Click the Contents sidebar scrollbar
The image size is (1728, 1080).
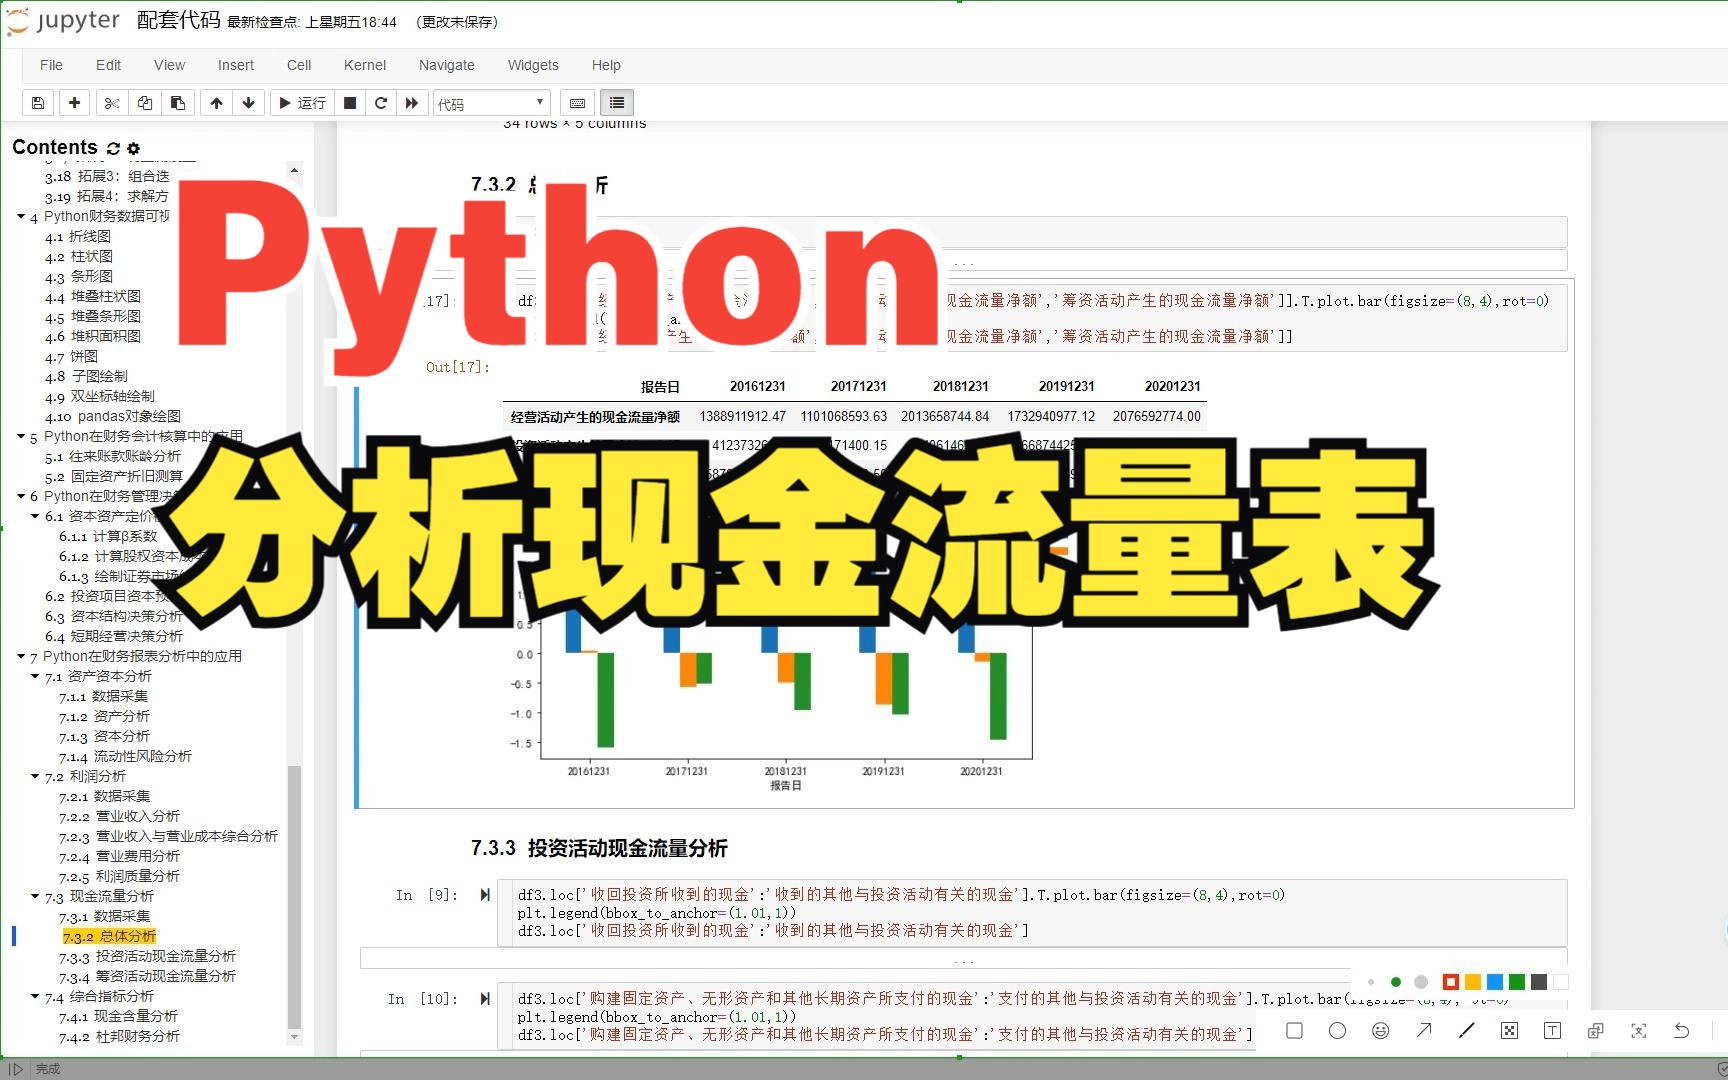pyautogui.click(x=294, y=896)
